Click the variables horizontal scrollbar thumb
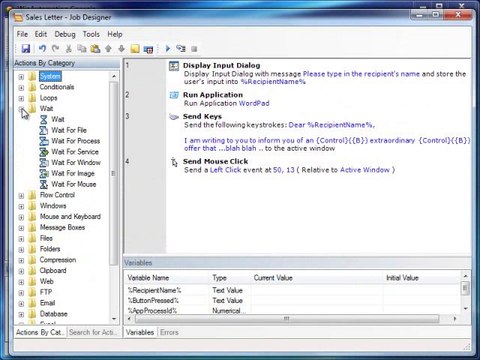 tap(287, 319)
